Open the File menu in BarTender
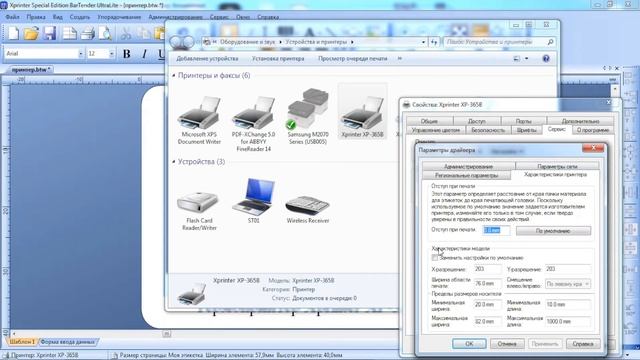The height and width of the screenshot is (360, 640). pyautogui.click(x=12, y=17)
